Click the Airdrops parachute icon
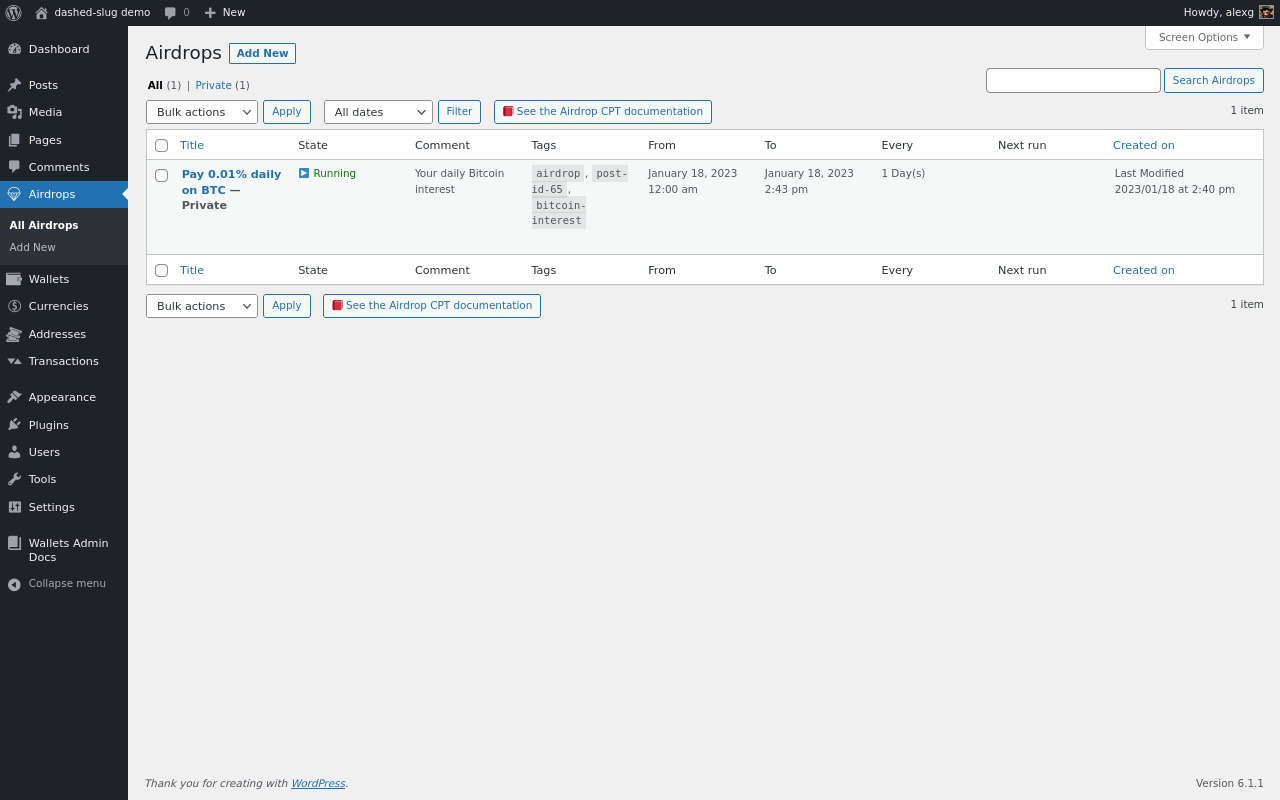Image resolution: width=1280 pixels, height=800 pixels. click(14, 194)
